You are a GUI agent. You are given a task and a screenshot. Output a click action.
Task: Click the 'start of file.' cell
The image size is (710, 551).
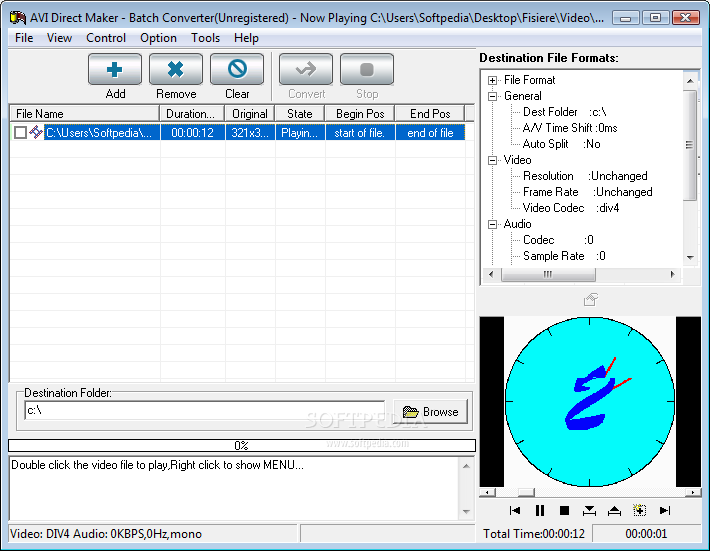coord(360,133)
